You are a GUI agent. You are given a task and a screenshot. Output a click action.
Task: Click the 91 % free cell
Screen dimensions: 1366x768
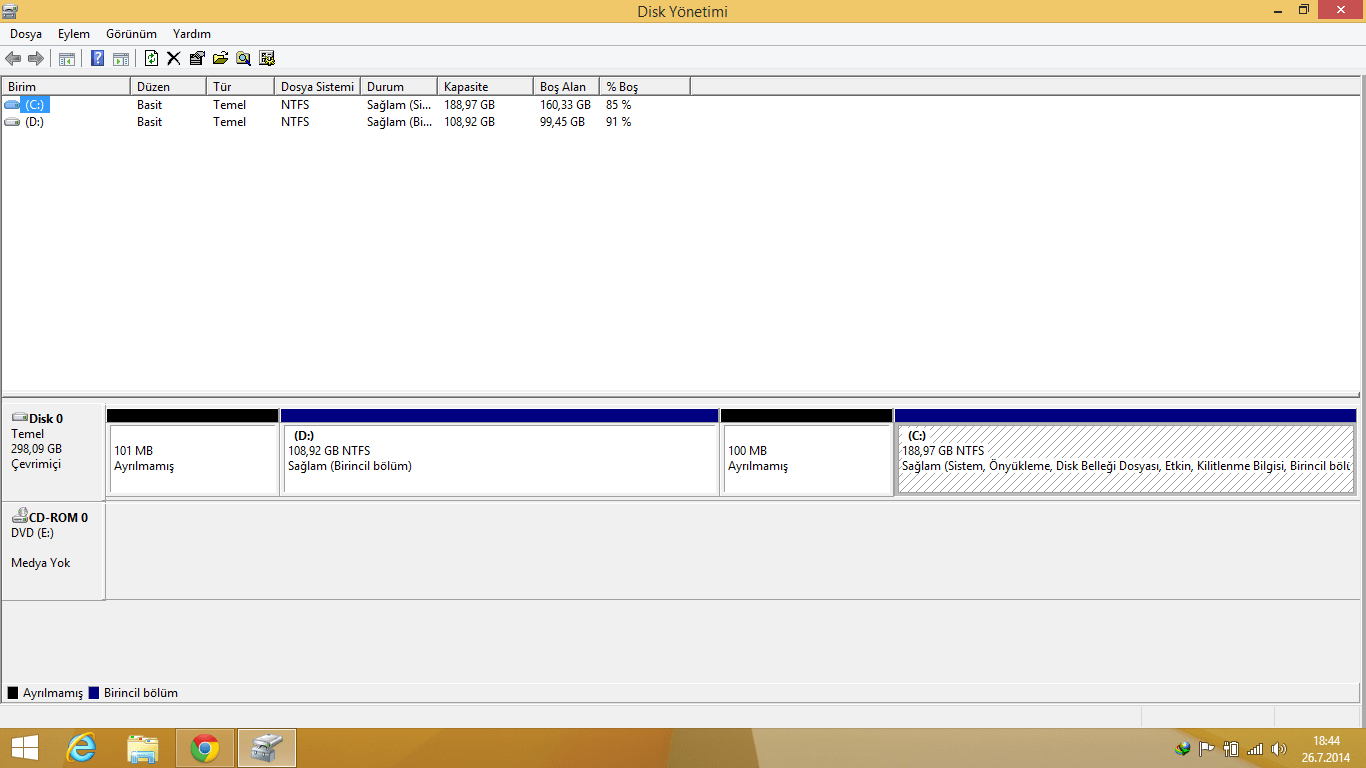618,122
